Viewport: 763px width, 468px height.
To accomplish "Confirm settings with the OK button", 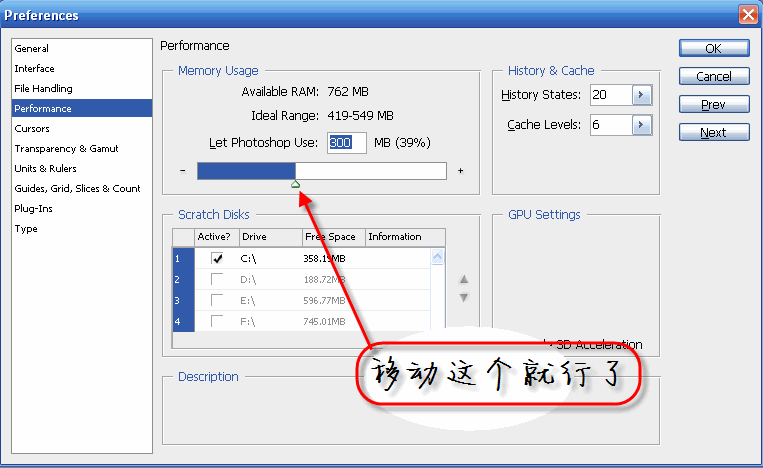I will (714, 49).
